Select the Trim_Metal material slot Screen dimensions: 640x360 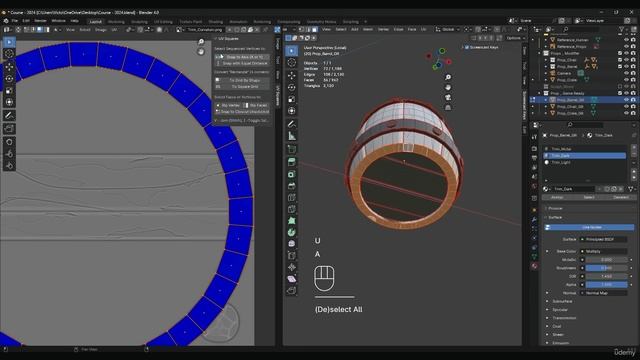584,149
